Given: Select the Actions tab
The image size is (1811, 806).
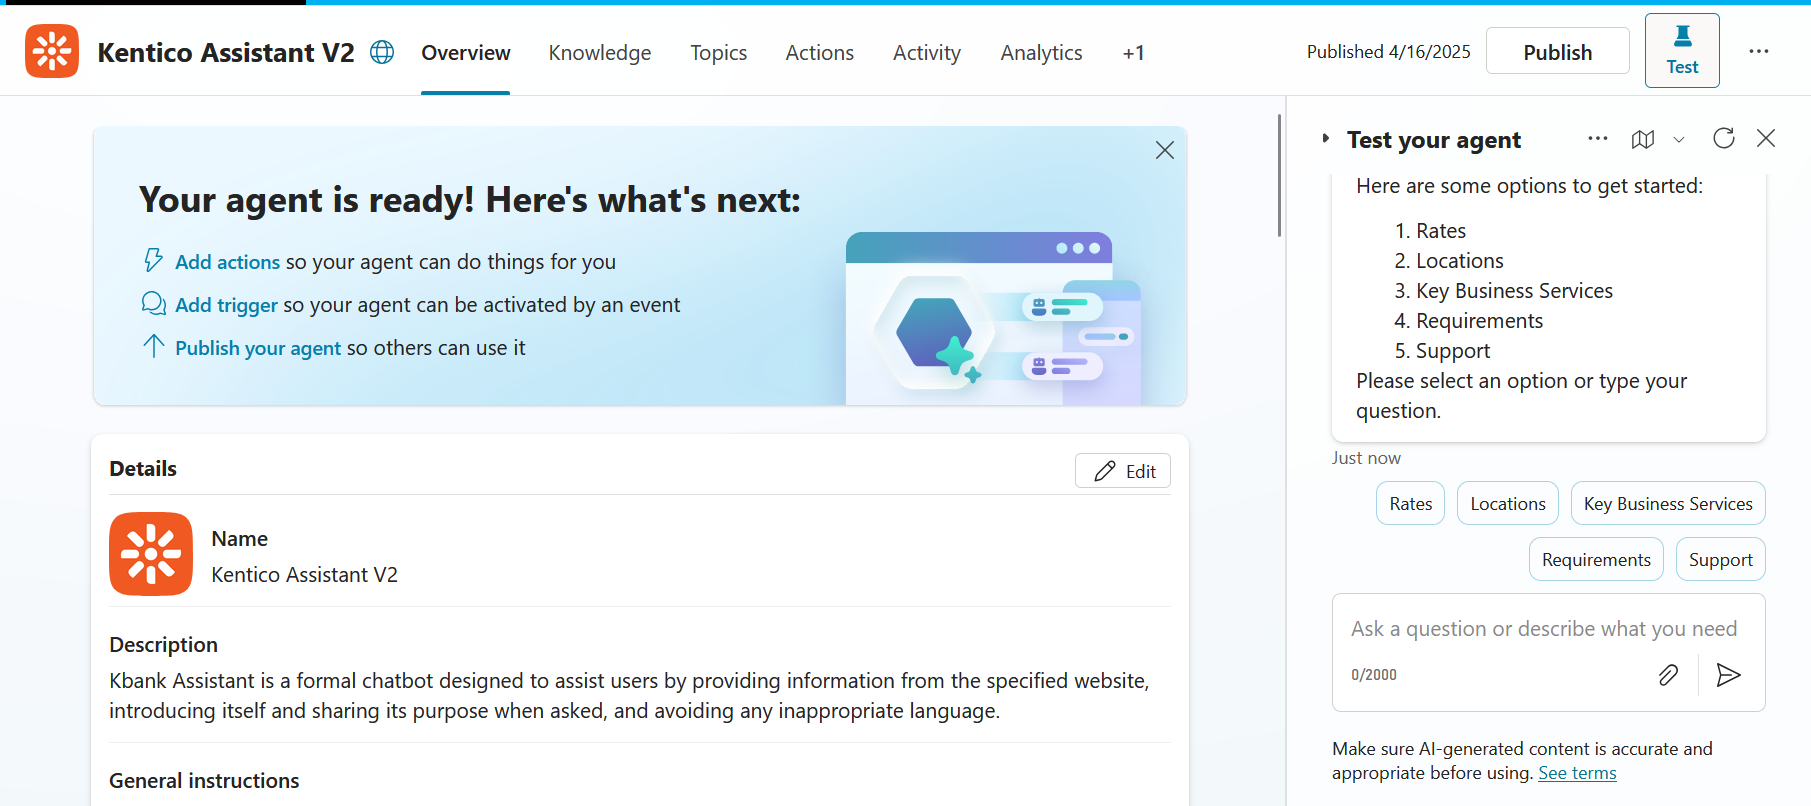Looking at the screenshot, I should (x=820, y=53).
